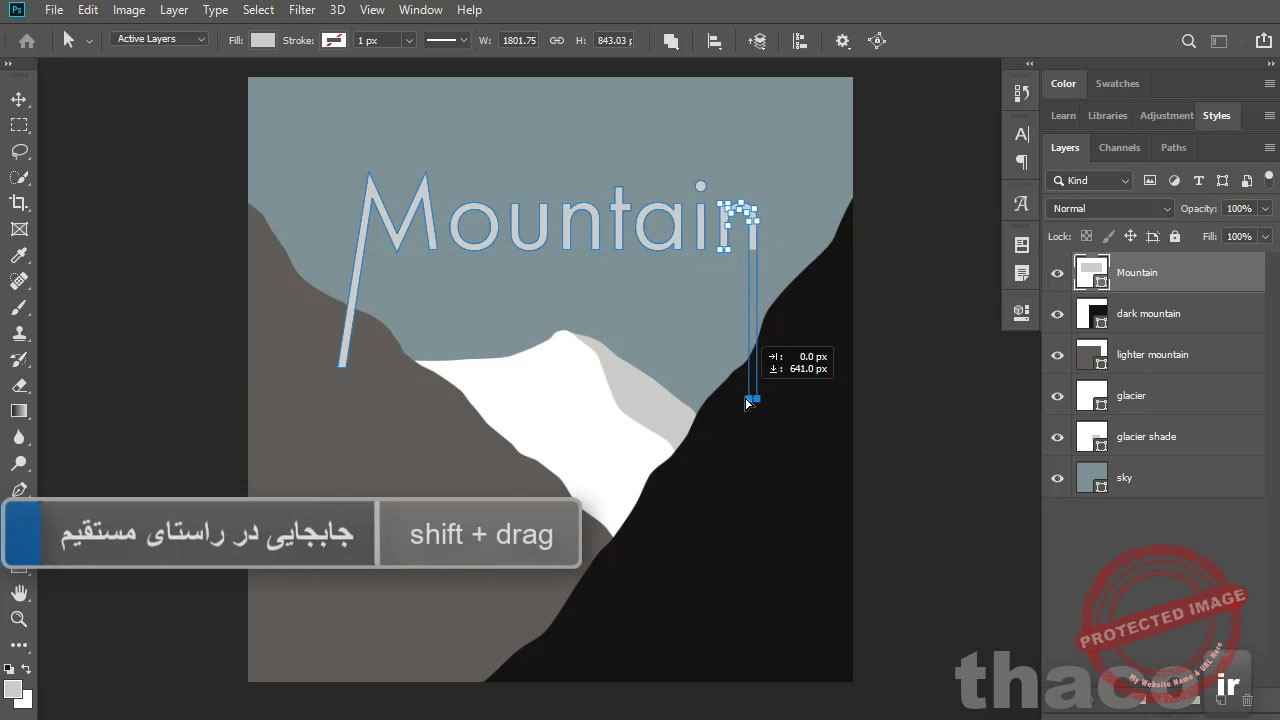Select the Zoom tool
The image size is (1280, 720).
(x=18, y=619)
